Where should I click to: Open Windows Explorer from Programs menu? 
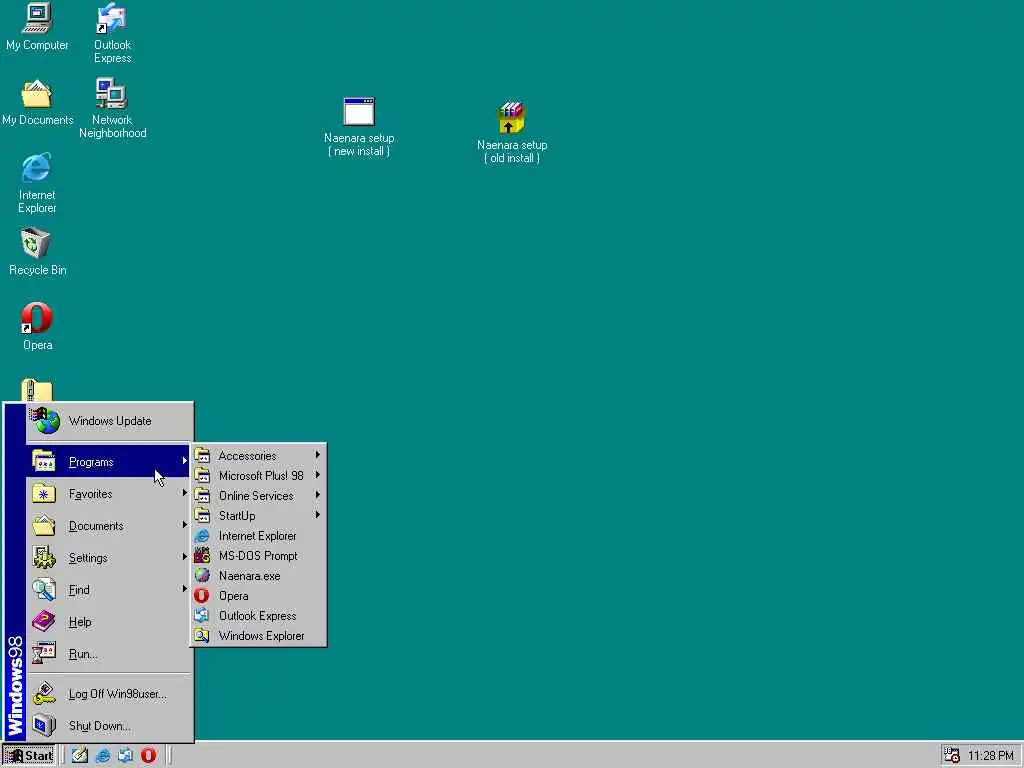coord(258,635)
